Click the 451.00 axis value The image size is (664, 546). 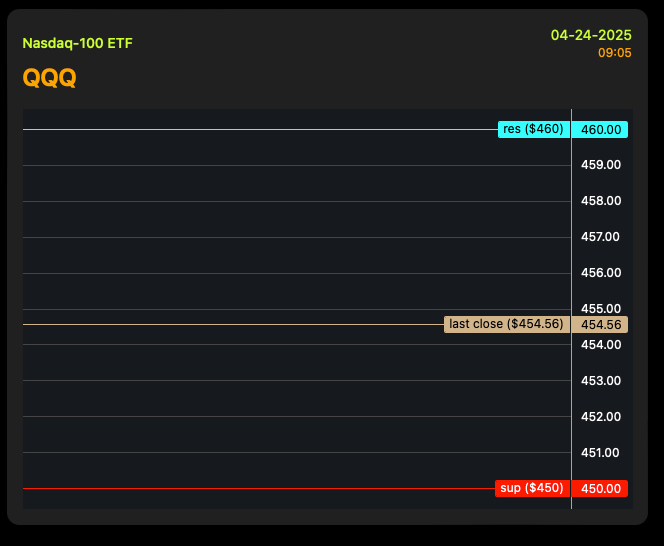click(x=600, y=453)
